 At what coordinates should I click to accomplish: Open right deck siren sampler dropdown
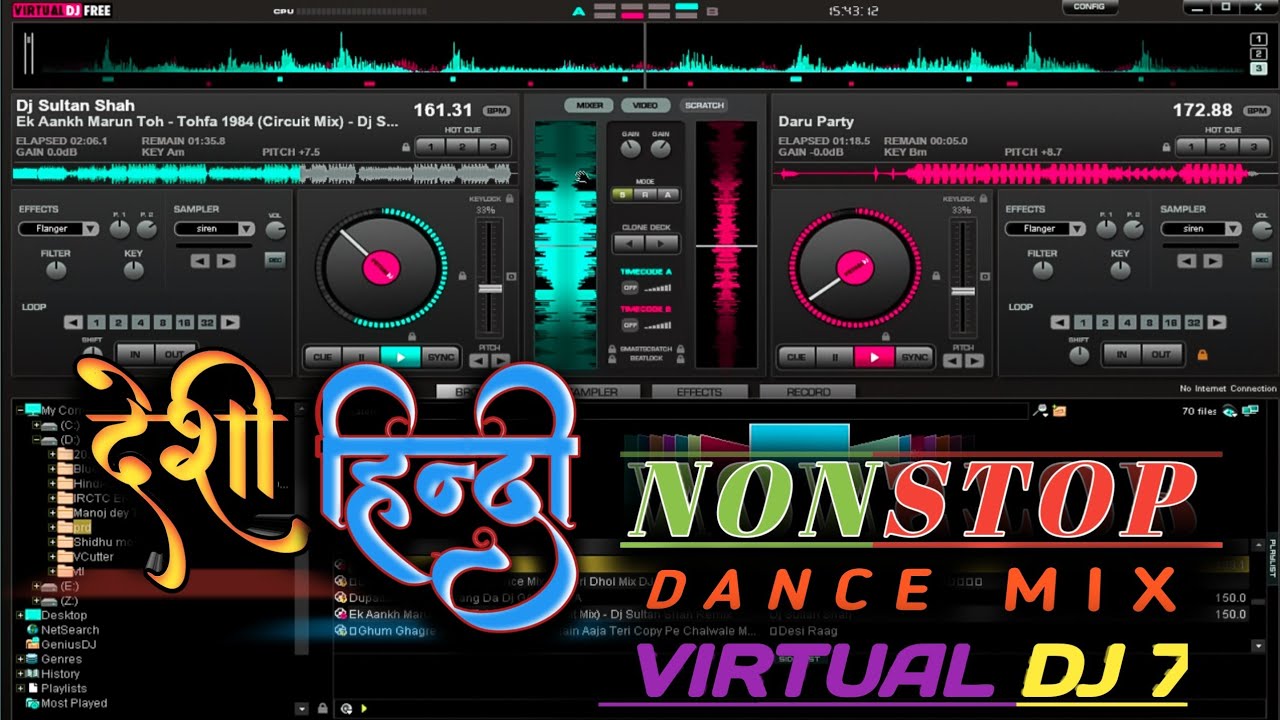click(x=1201, y=229)
